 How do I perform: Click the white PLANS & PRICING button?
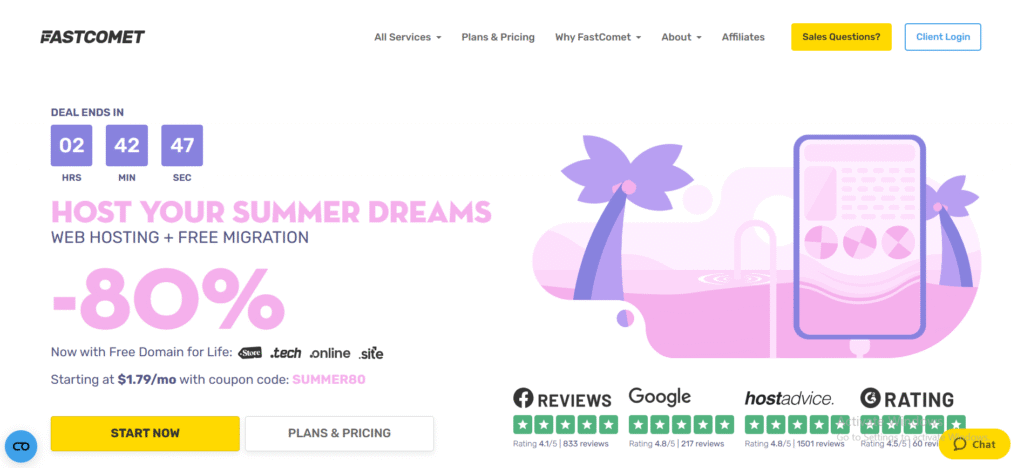[x=340, y=433]
